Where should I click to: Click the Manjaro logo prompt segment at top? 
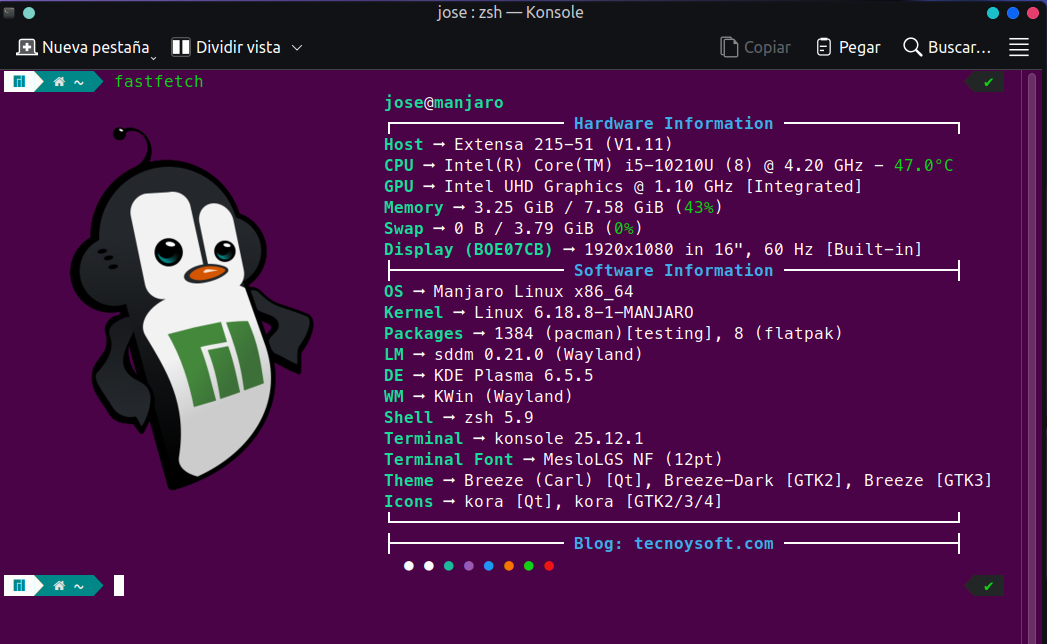pos(18,82)
